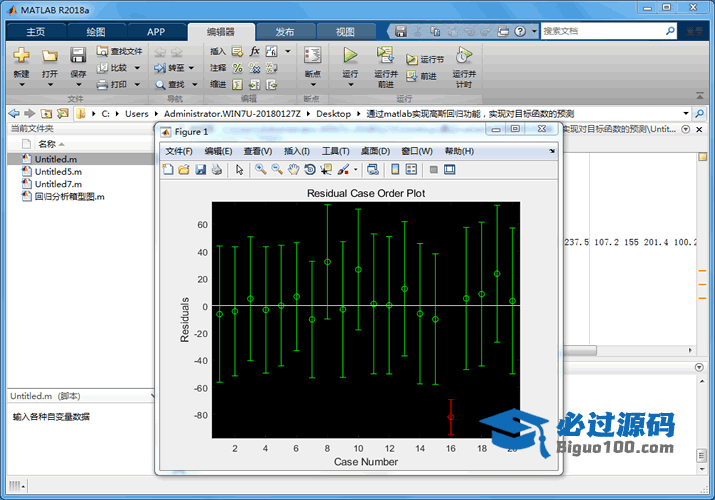Expand the Go To (转至) dropdown

pos(192,68)
